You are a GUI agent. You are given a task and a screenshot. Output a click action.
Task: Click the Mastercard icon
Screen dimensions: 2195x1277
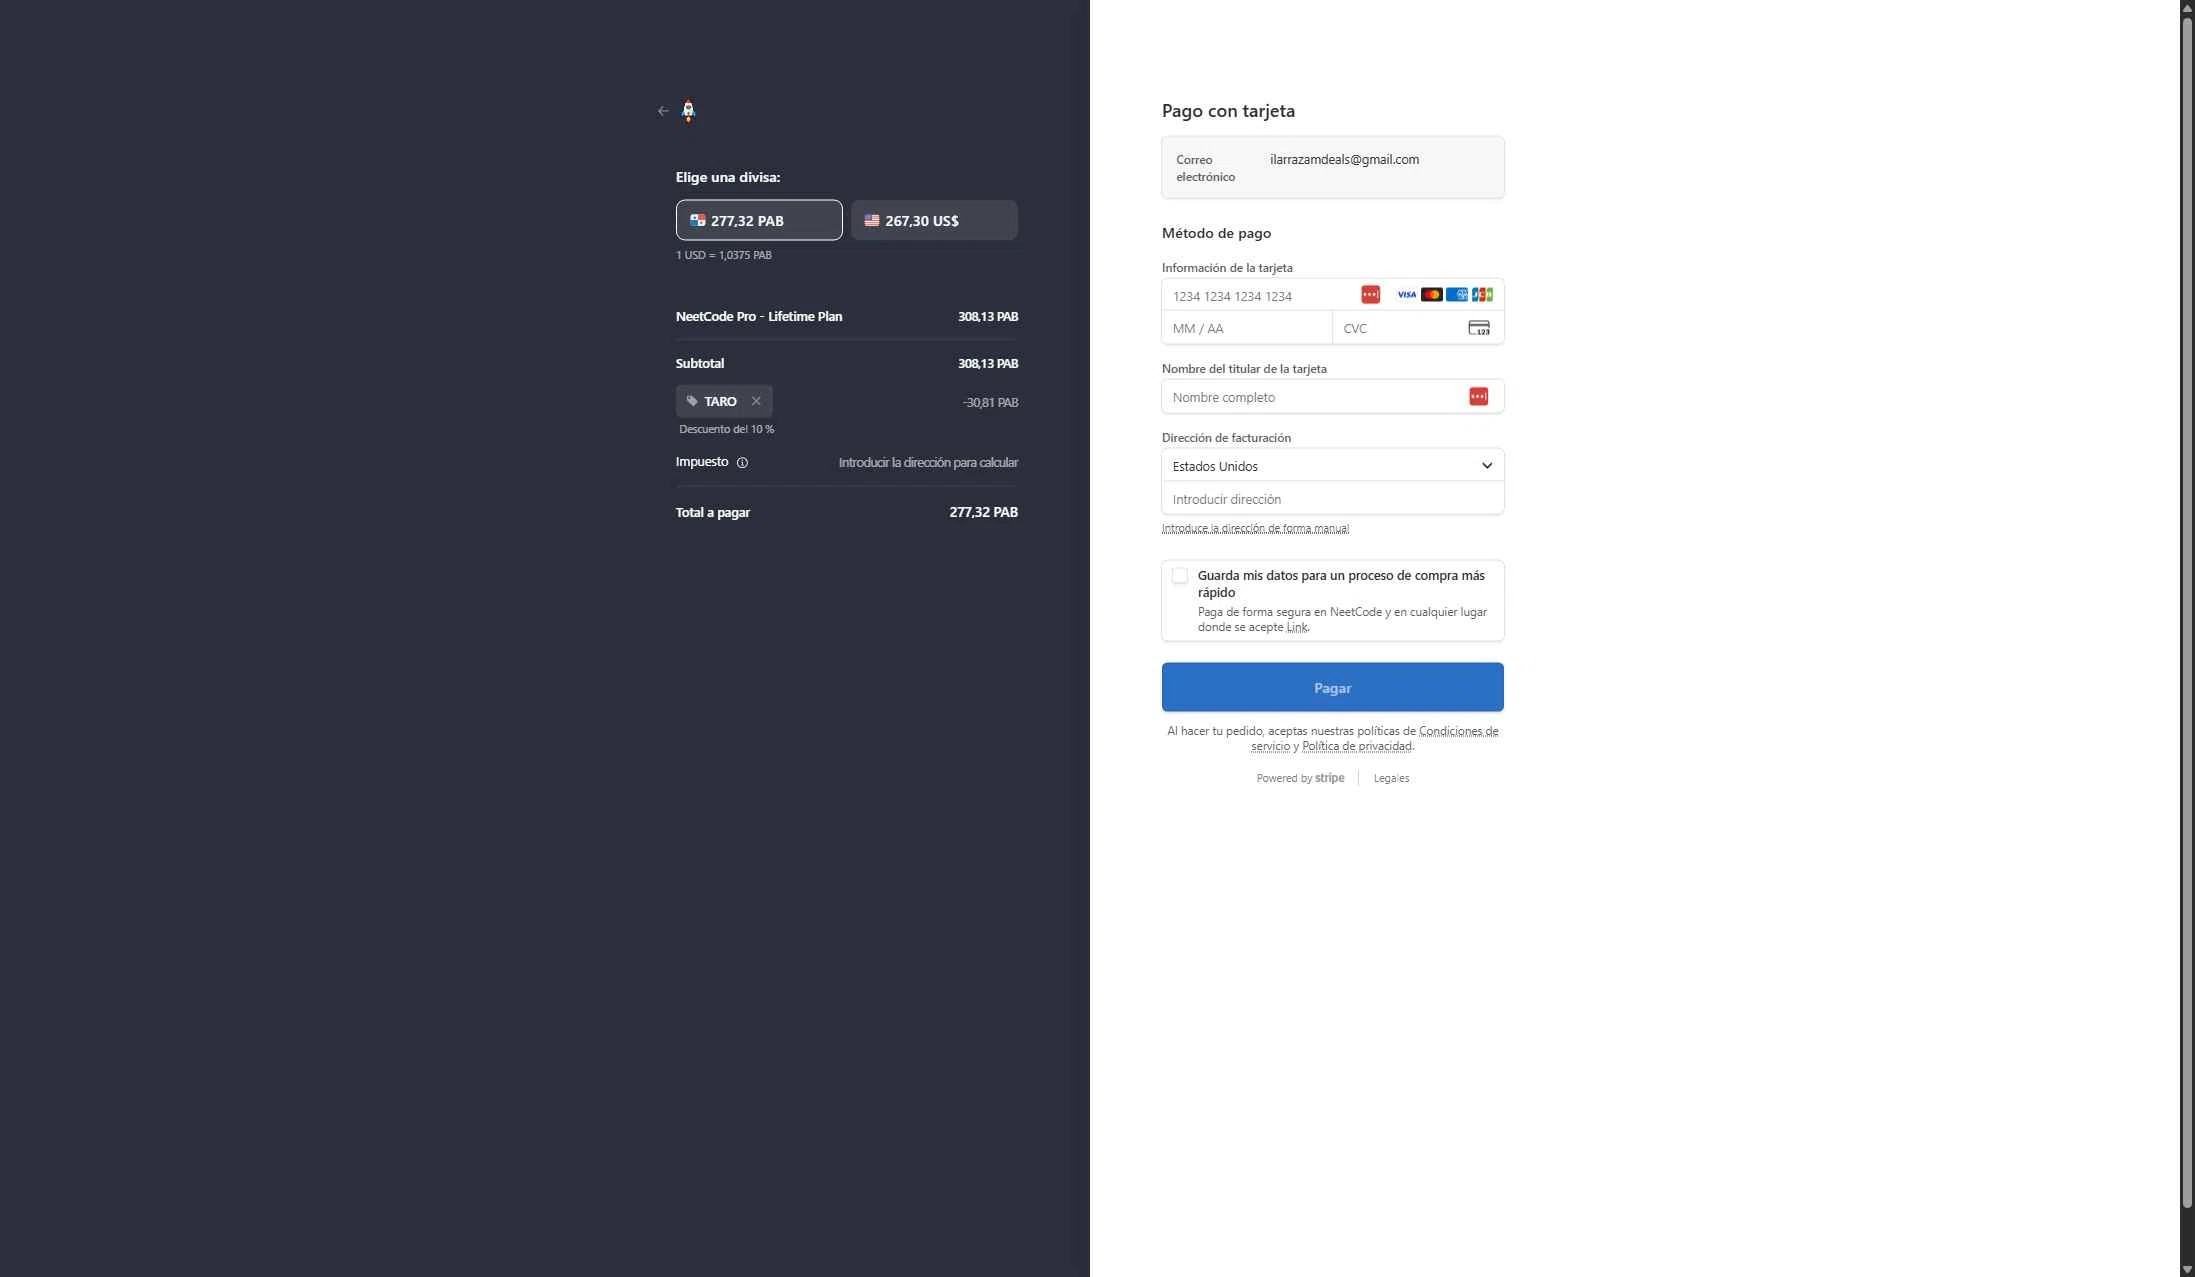click(x=1431, y=294)
